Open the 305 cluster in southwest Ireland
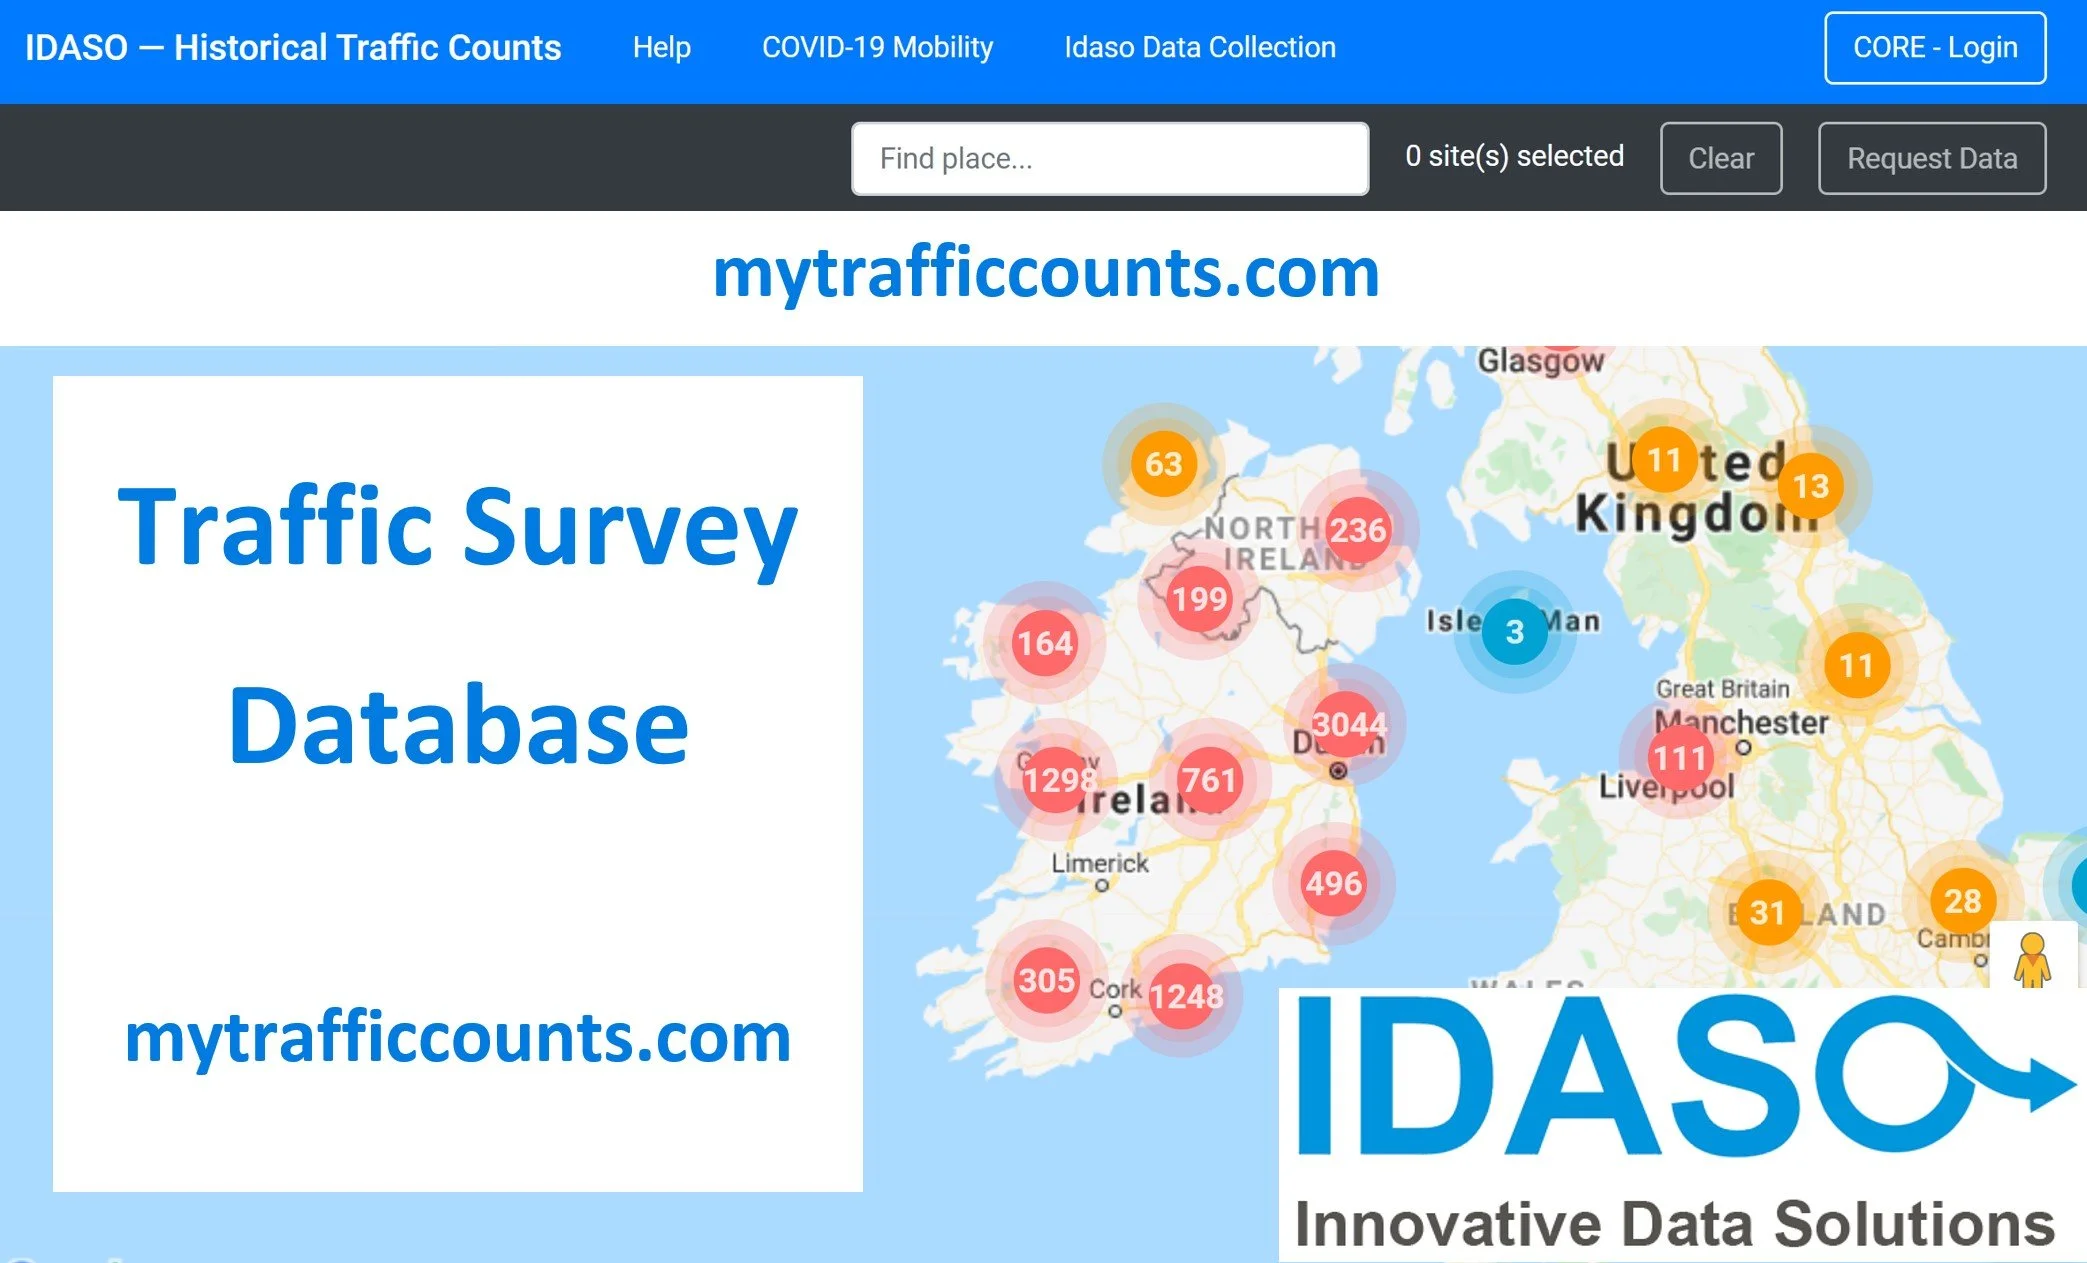Viewport: 2087px width, 1263px height. 1046,980
